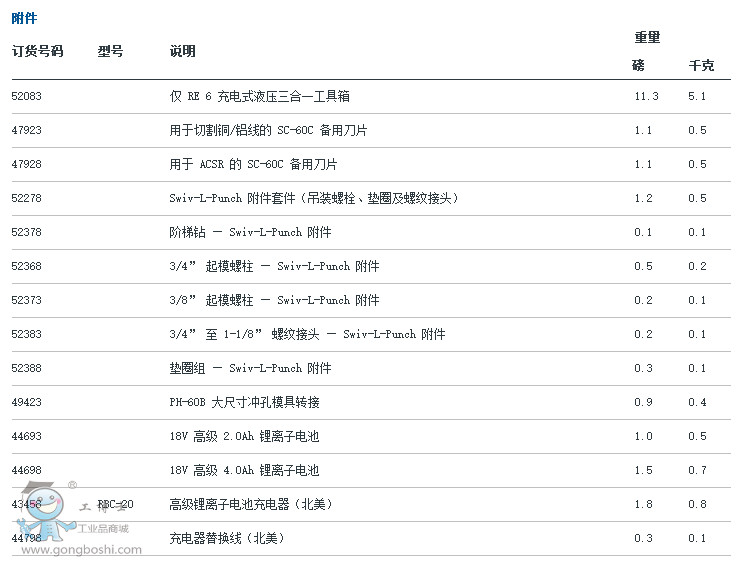Click order number 47928
Viewport: 739px width, 569px height.
point(26,164)
